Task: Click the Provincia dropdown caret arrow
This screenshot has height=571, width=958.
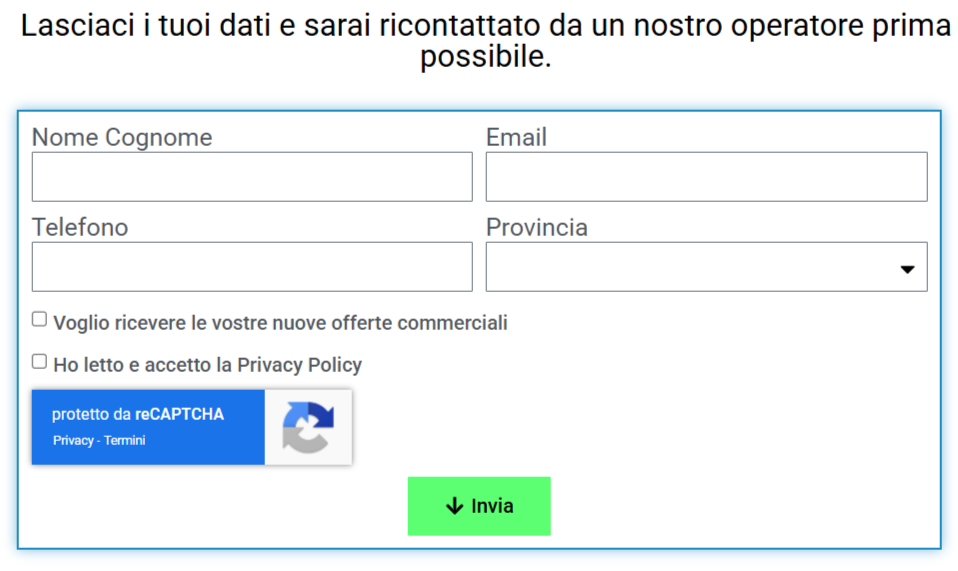Action: click(x=907, y=269)
